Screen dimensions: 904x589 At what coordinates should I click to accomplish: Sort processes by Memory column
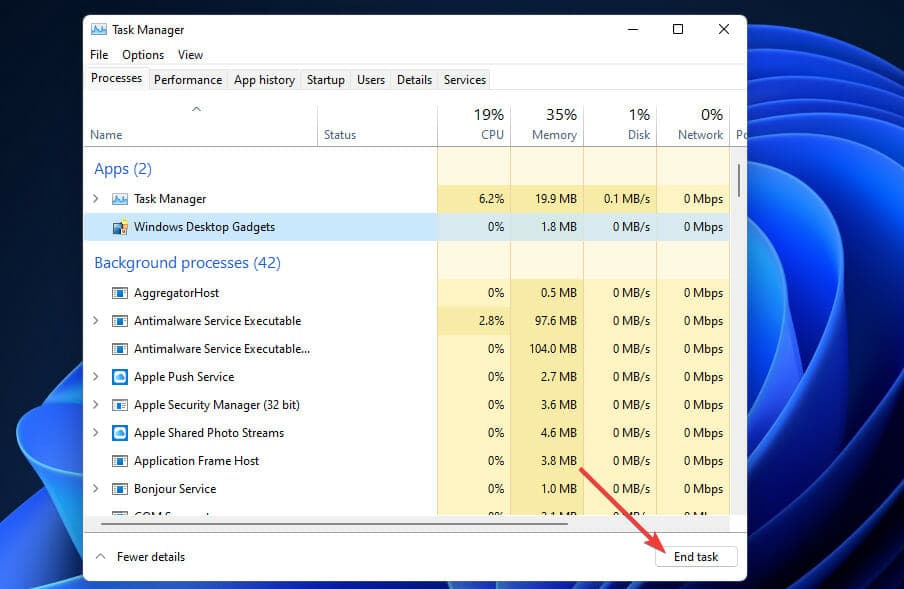click(547, 125)
